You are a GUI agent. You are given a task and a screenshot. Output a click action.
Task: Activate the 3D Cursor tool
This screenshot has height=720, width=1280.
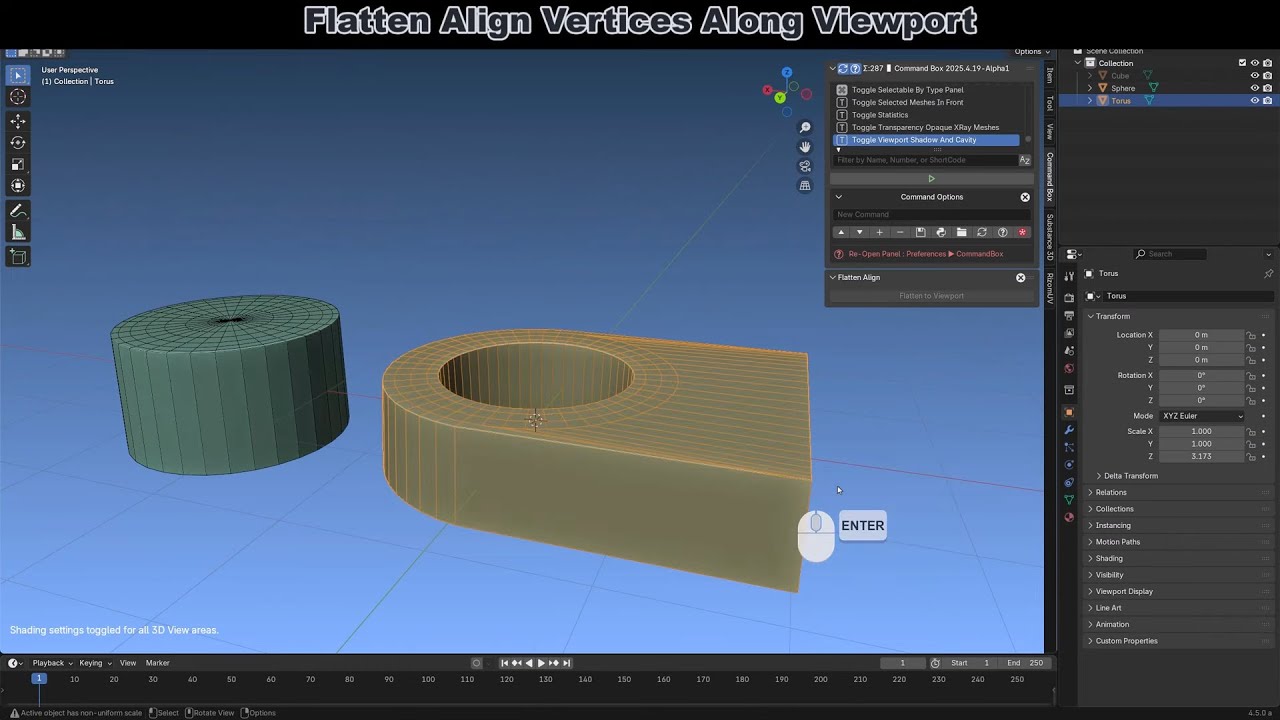coord(18,97)
